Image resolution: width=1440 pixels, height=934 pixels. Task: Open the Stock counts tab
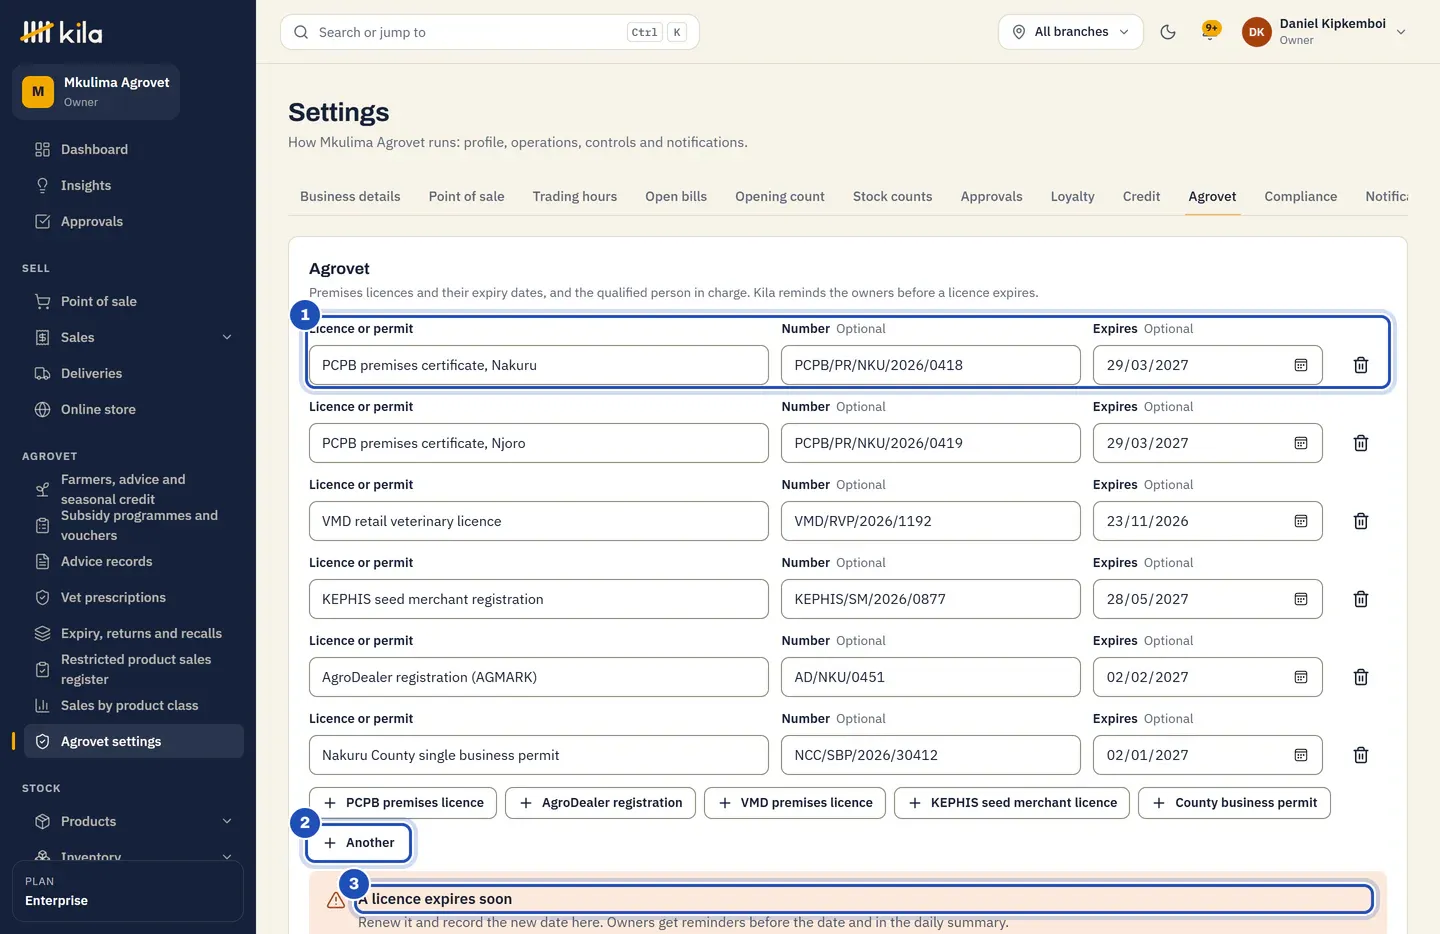tap(892, 196)
